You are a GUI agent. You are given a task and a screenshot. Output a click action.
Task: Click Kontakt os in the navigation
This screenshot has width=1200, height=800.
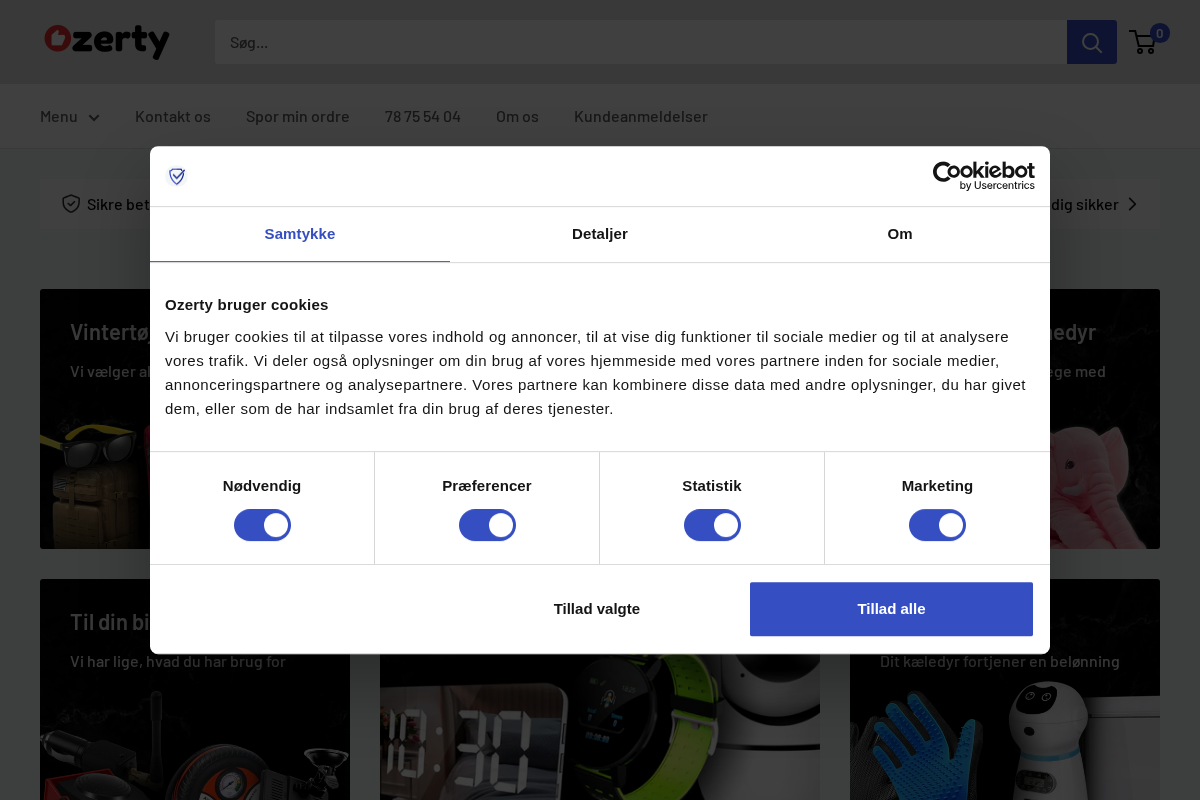[x=172, y=116]
